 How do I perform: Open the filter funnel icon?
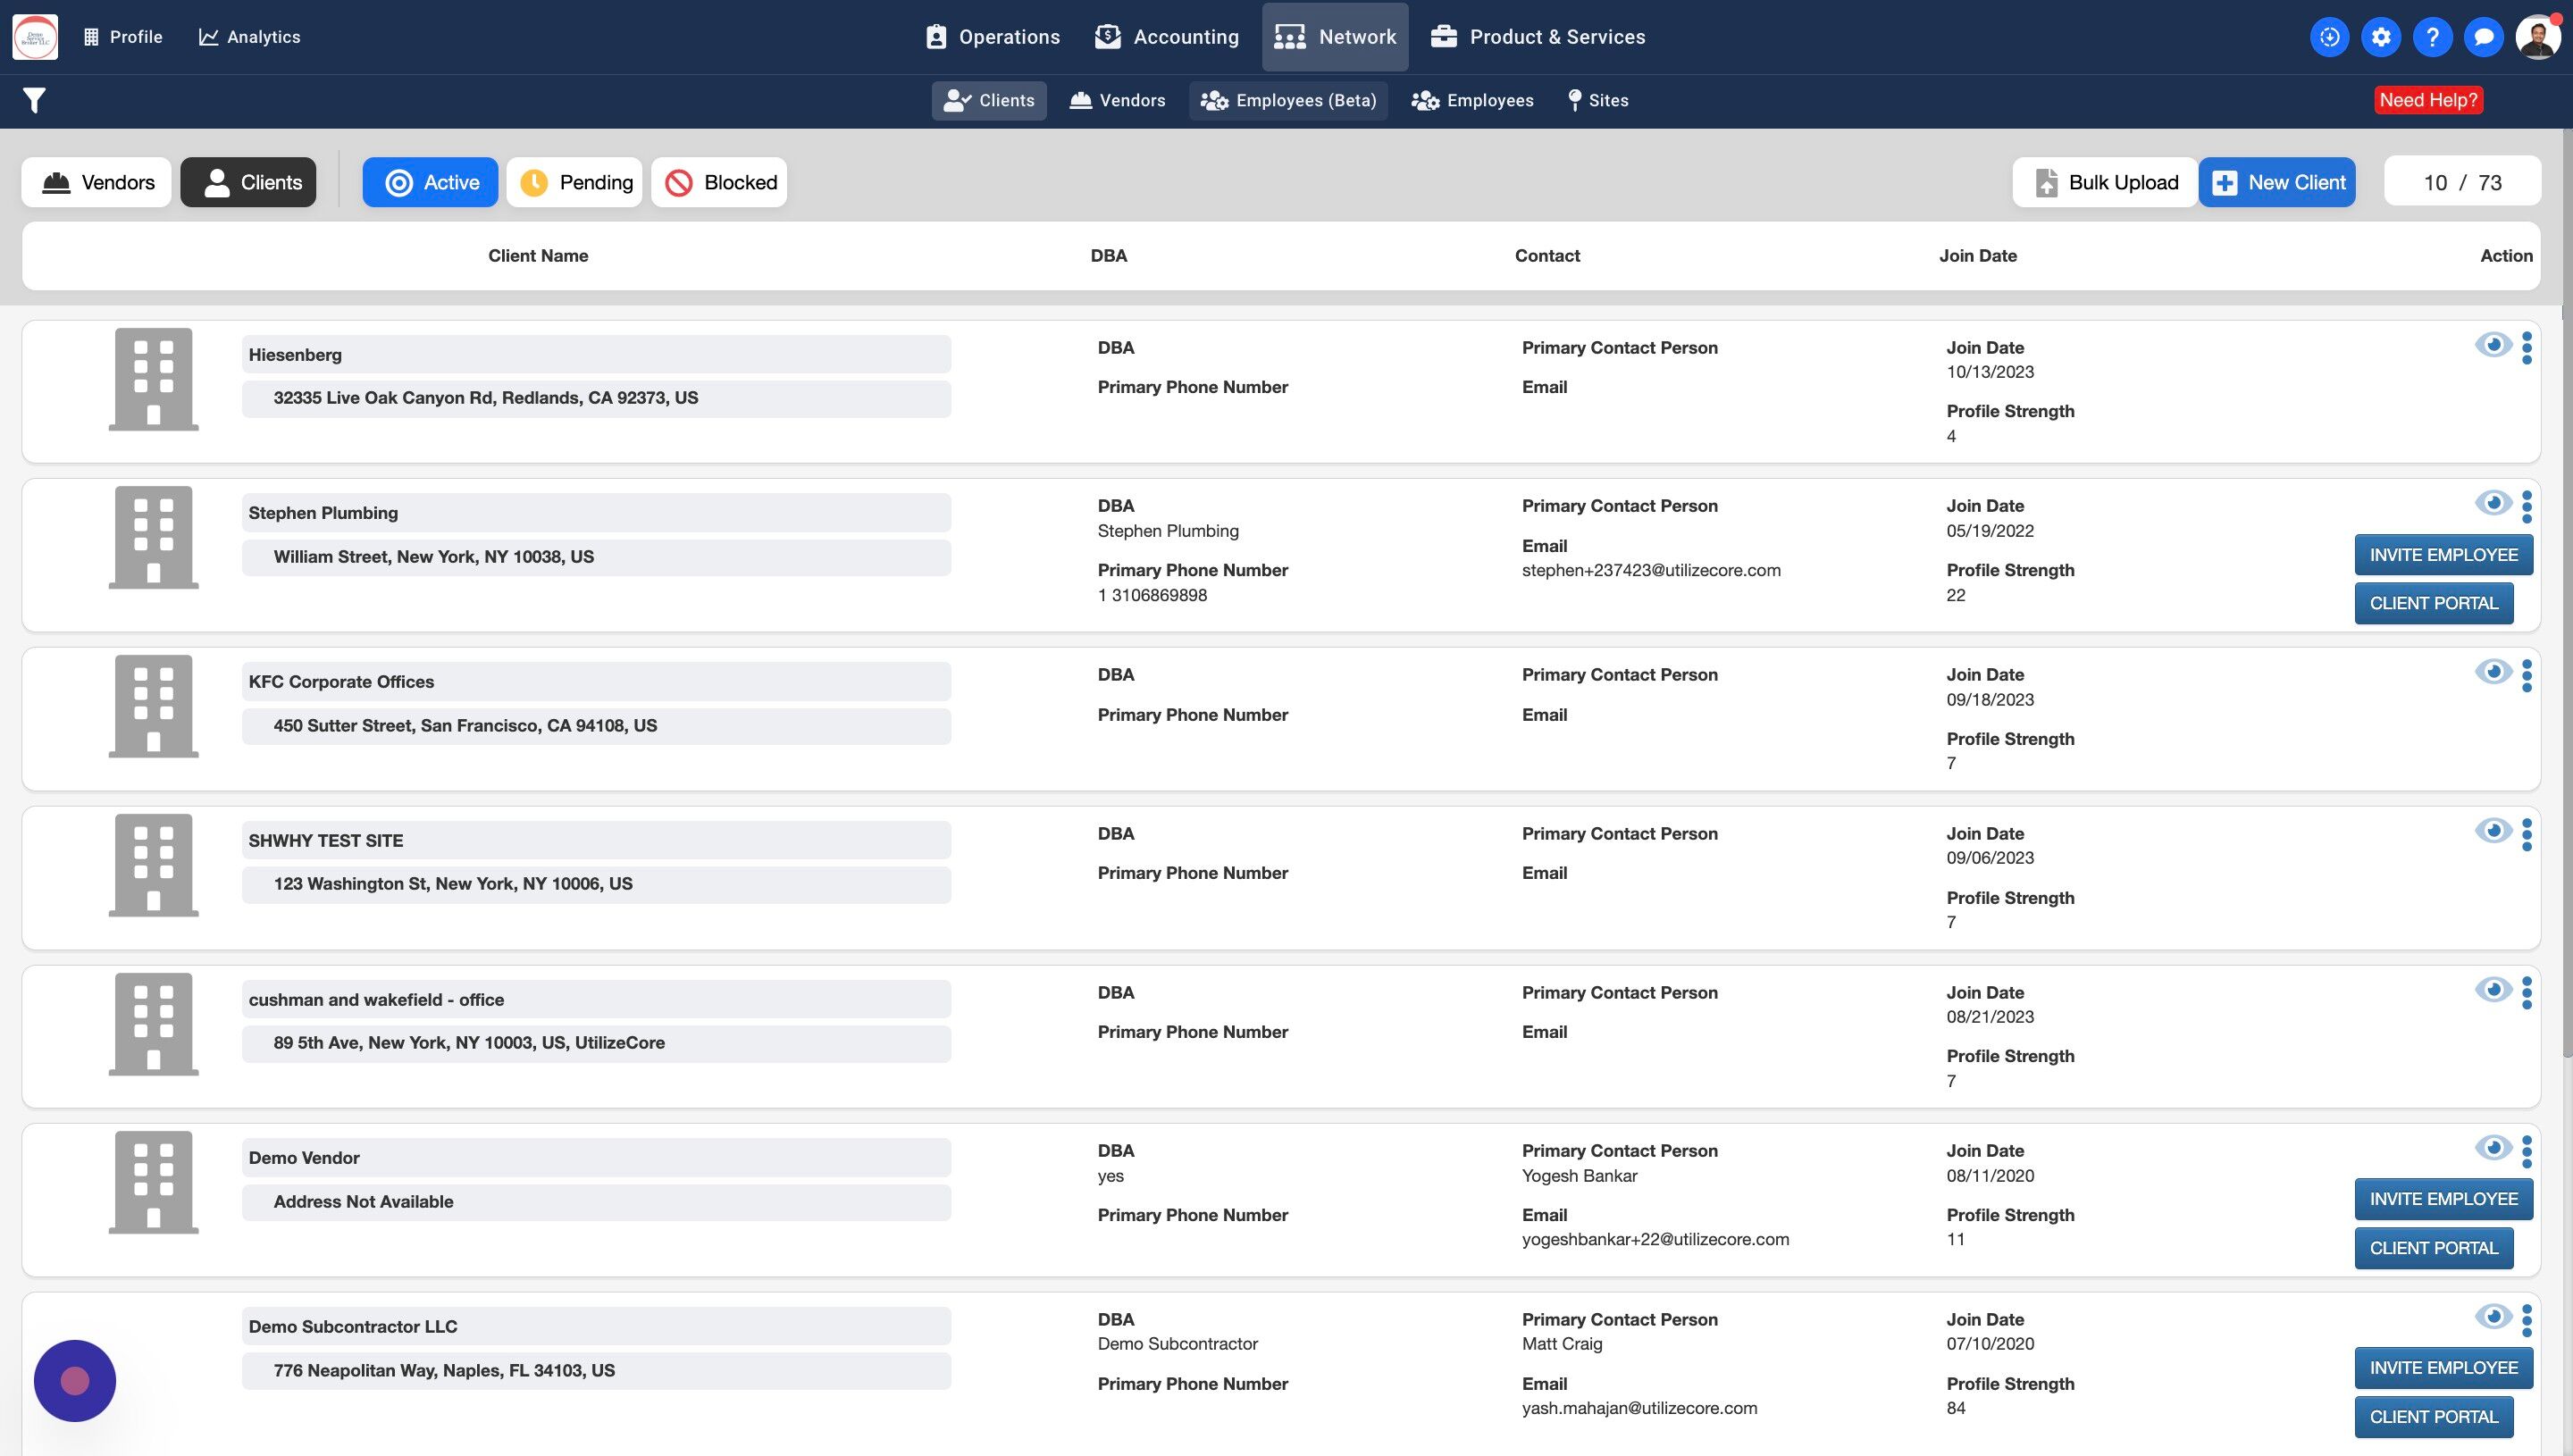pyautogui.click(x=34, y=100)
